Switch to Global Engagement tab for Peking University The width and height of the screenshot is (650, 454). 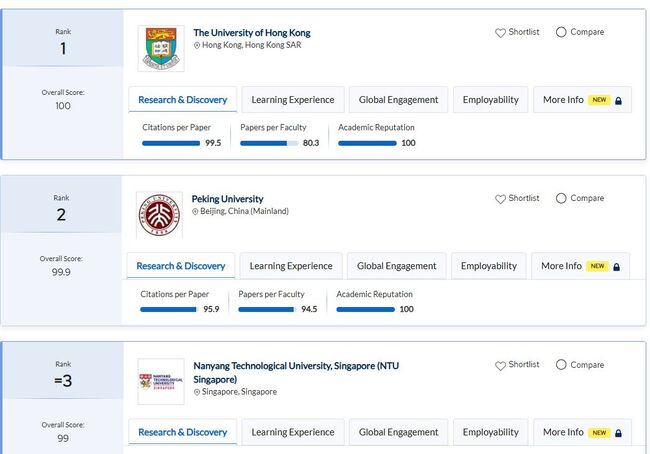click(396, 266)
